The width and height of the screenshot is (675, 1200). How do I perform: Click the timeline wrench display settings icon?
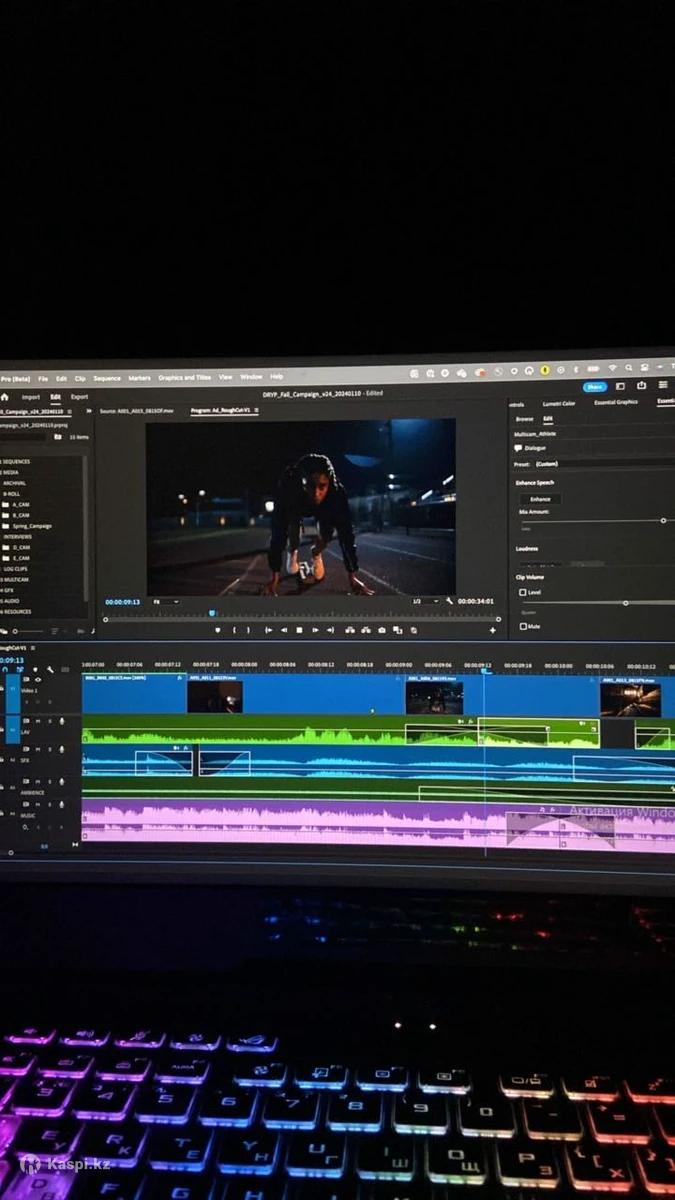pyautogui.click(x=50, y=669)
